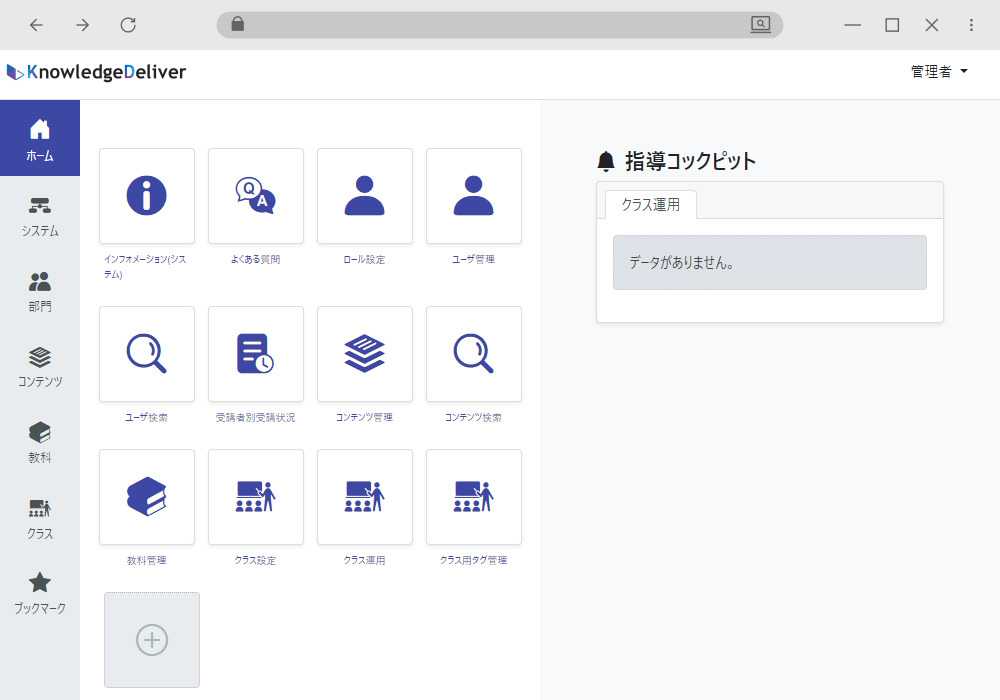This screenshot has width=1000, height=700.
Task: Open the クラス用タグ管理 tile
Action: click(474, 497)
